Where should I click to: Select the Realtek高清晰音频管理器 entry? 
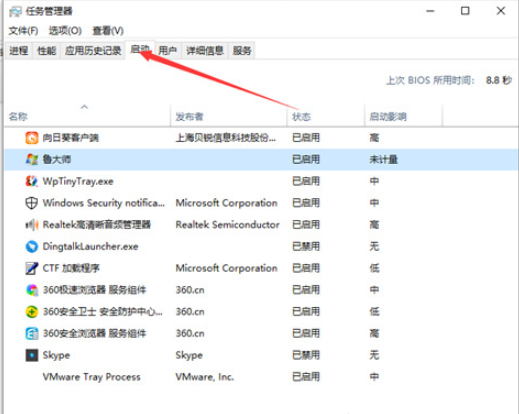tap(97, 225)
